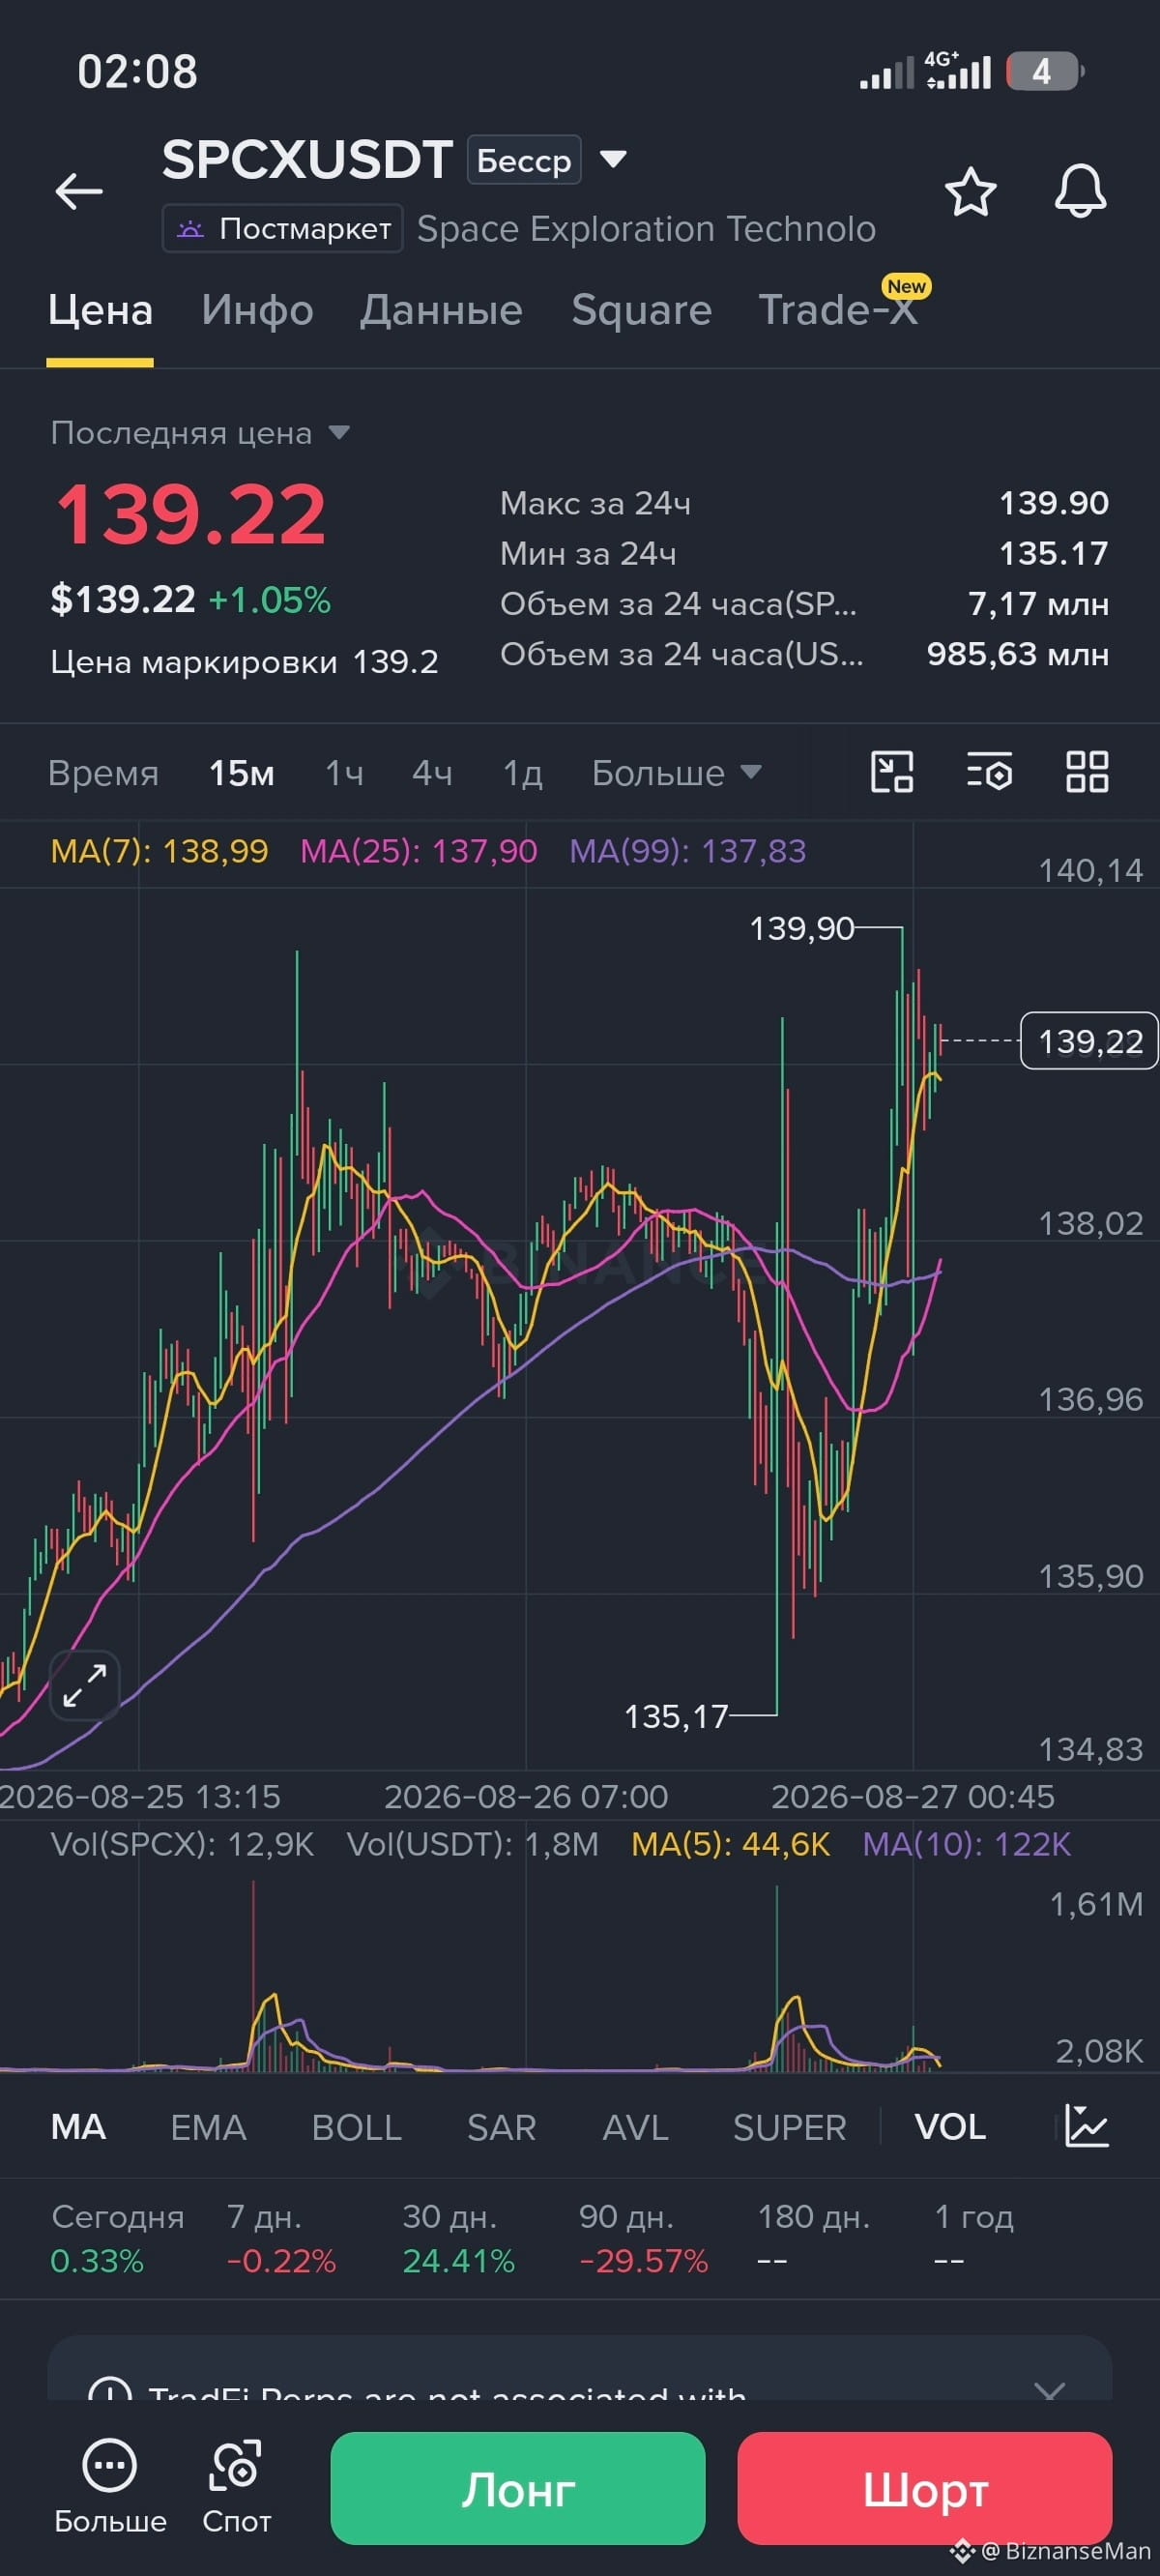
Task: Toggle the SAR indicator
Action: click(501, 2126)
